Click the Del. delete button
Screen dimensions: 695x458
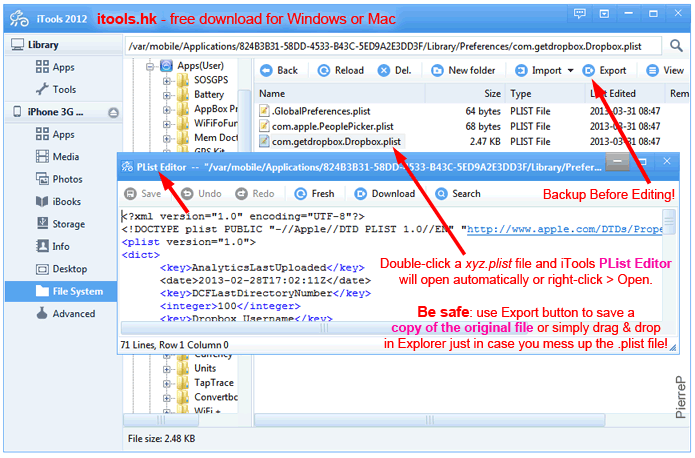pos(394,70)
